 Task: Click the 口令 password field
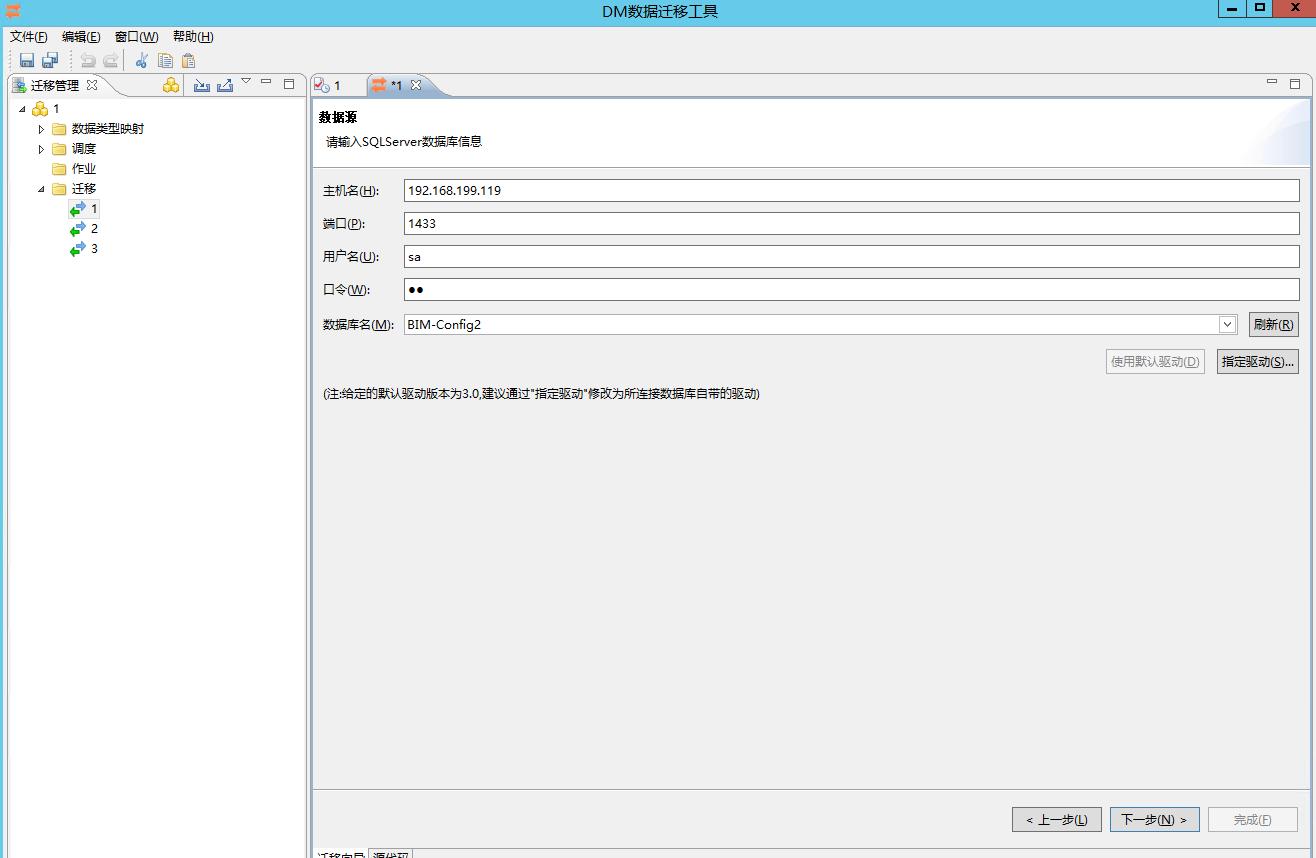852,289
